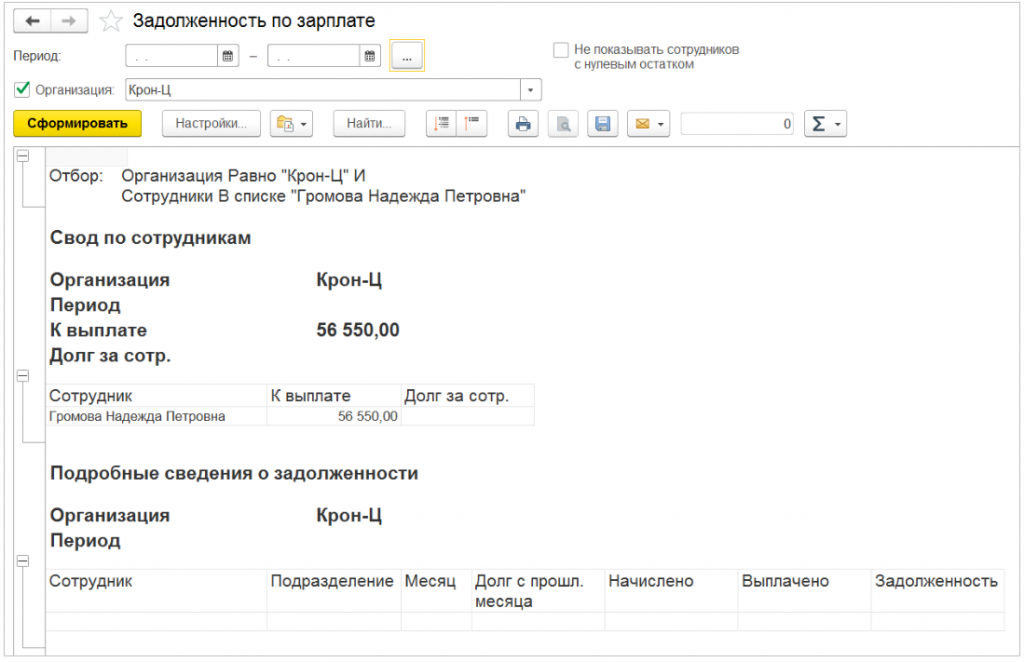Expand all groups toolbar icon
The height and width of the screenshot is (662, 1024).
[441, 124]
